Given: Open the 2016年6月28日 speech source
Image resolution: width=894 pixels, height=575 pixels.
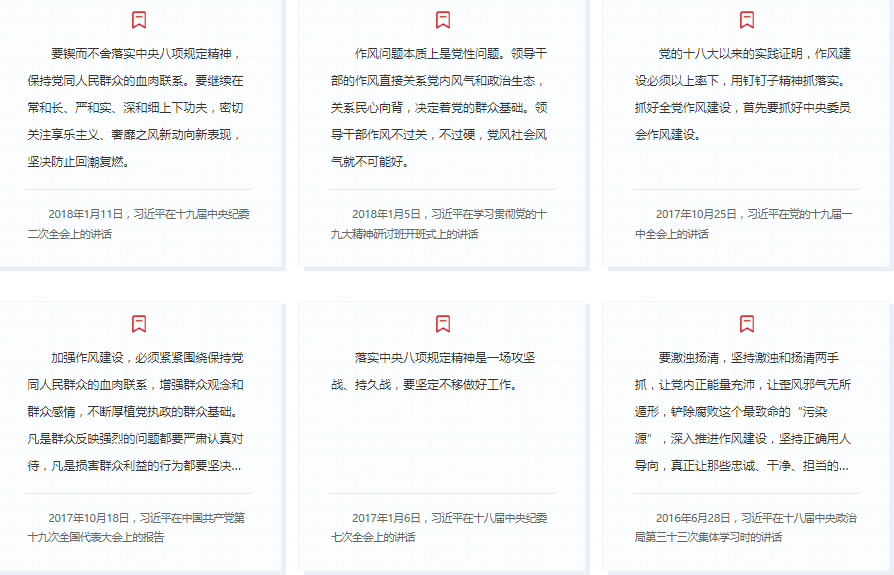Looking at the screenshot, I should point(745,527).
